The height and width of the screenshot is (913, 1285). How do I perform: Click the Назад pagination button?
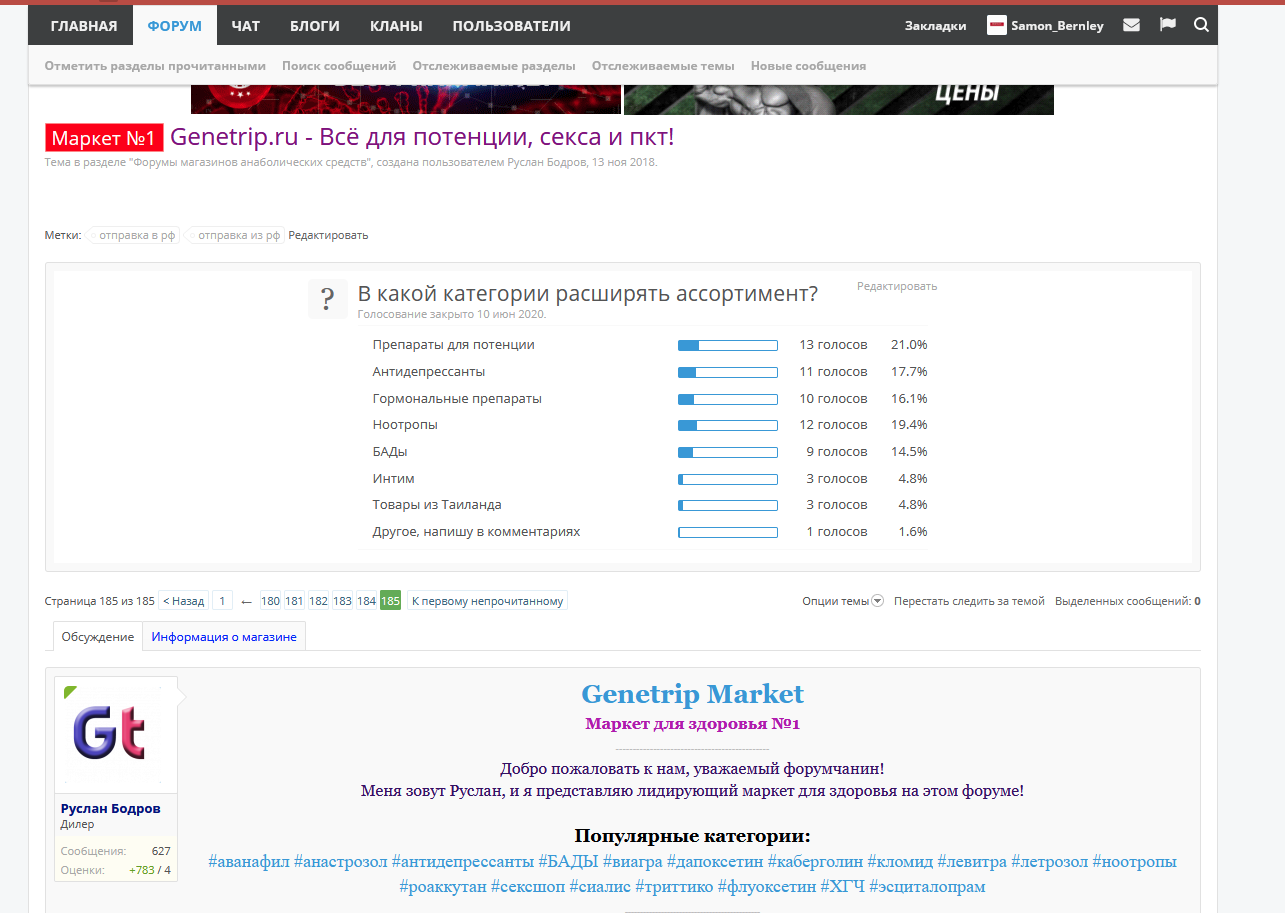183,601
